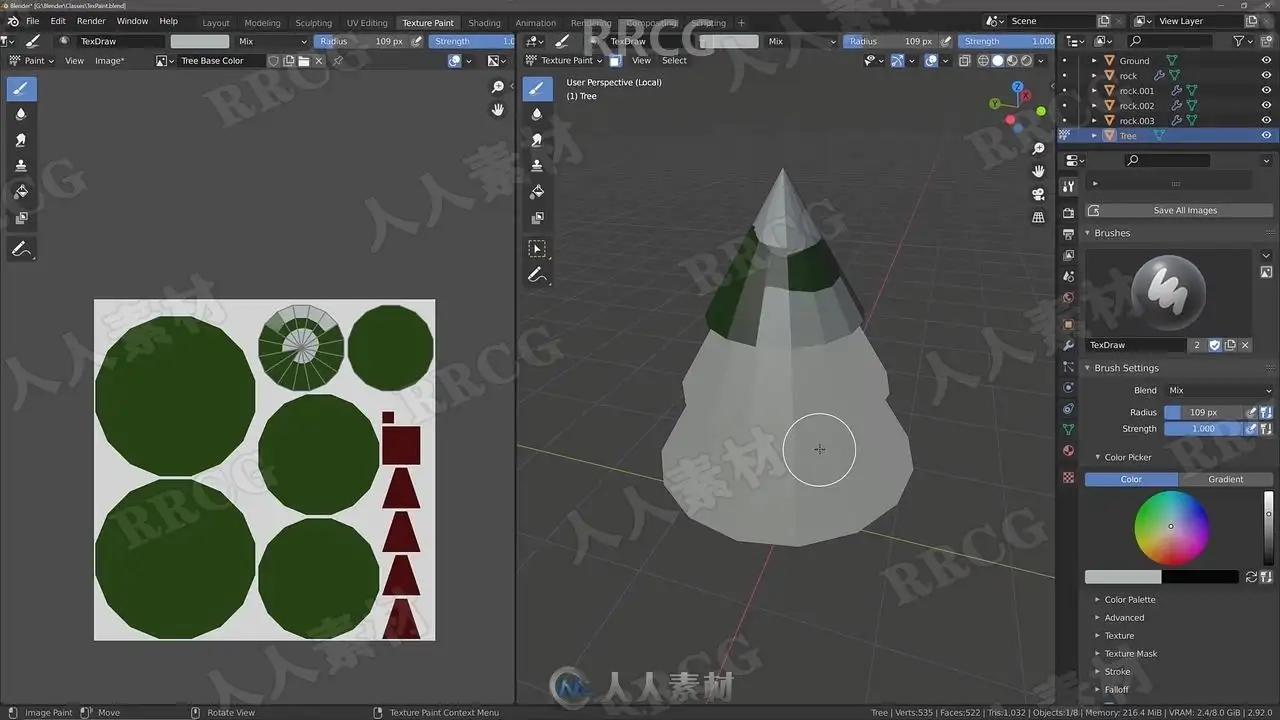Switch to wireframe viewport shading

(x=983, y=61)
